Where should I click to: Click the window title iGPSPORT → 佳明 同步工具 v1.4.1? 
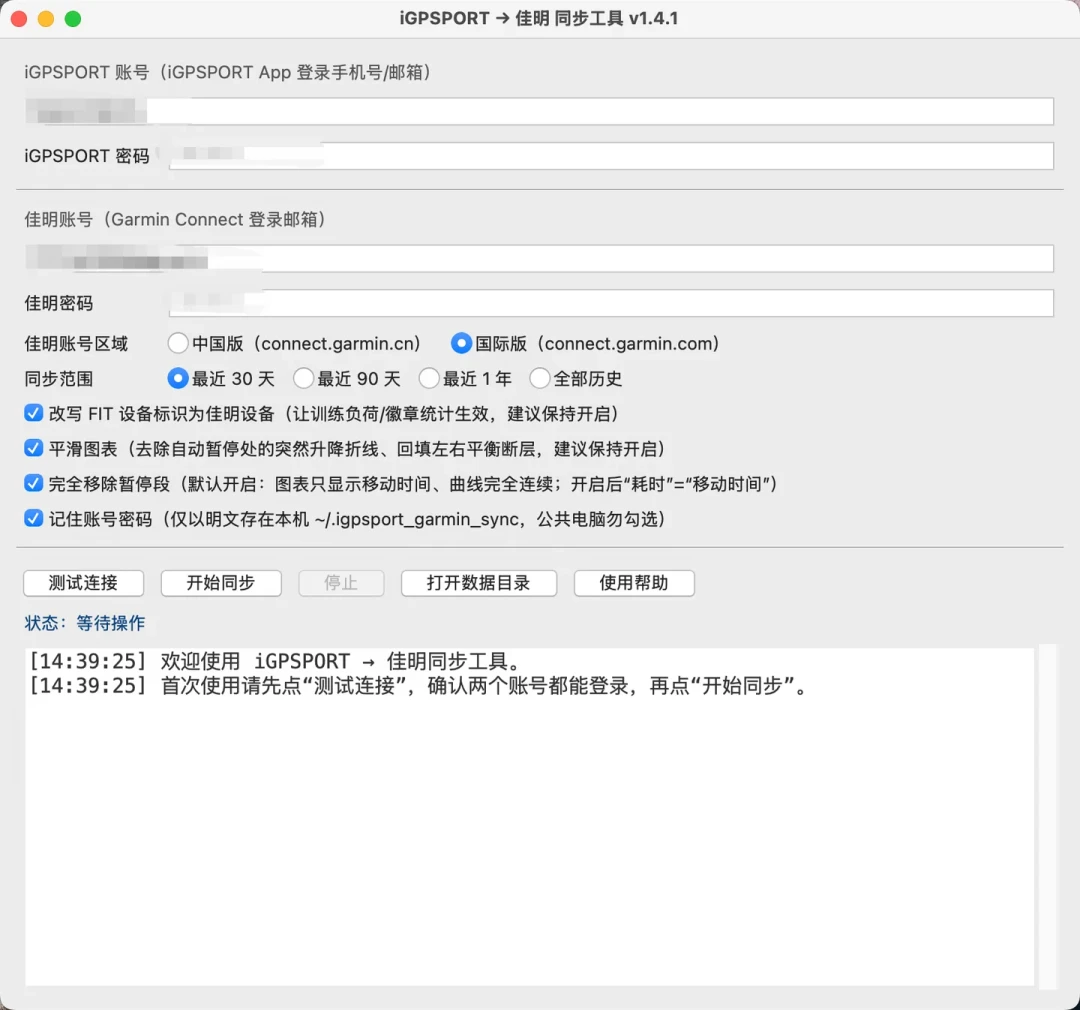click(539, 19)
